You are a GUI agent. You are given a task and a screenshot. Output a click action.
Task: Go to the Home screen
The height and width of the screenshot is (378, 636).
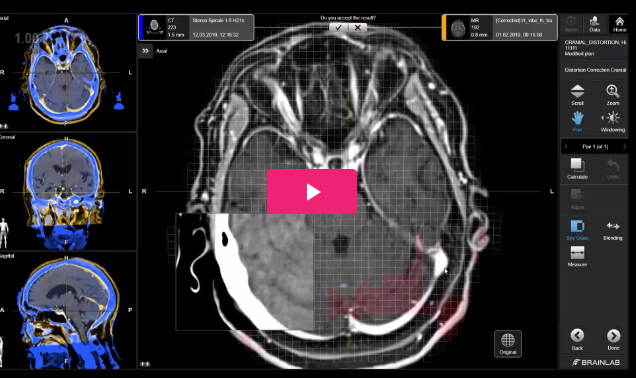pos(619,24)
